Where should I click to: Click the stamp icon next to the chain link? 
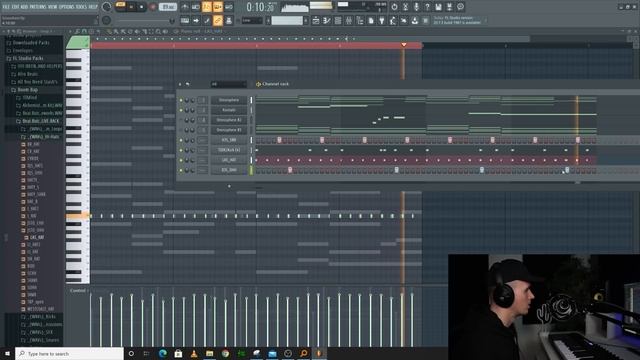pyautogui.click(x=229, y=20)
